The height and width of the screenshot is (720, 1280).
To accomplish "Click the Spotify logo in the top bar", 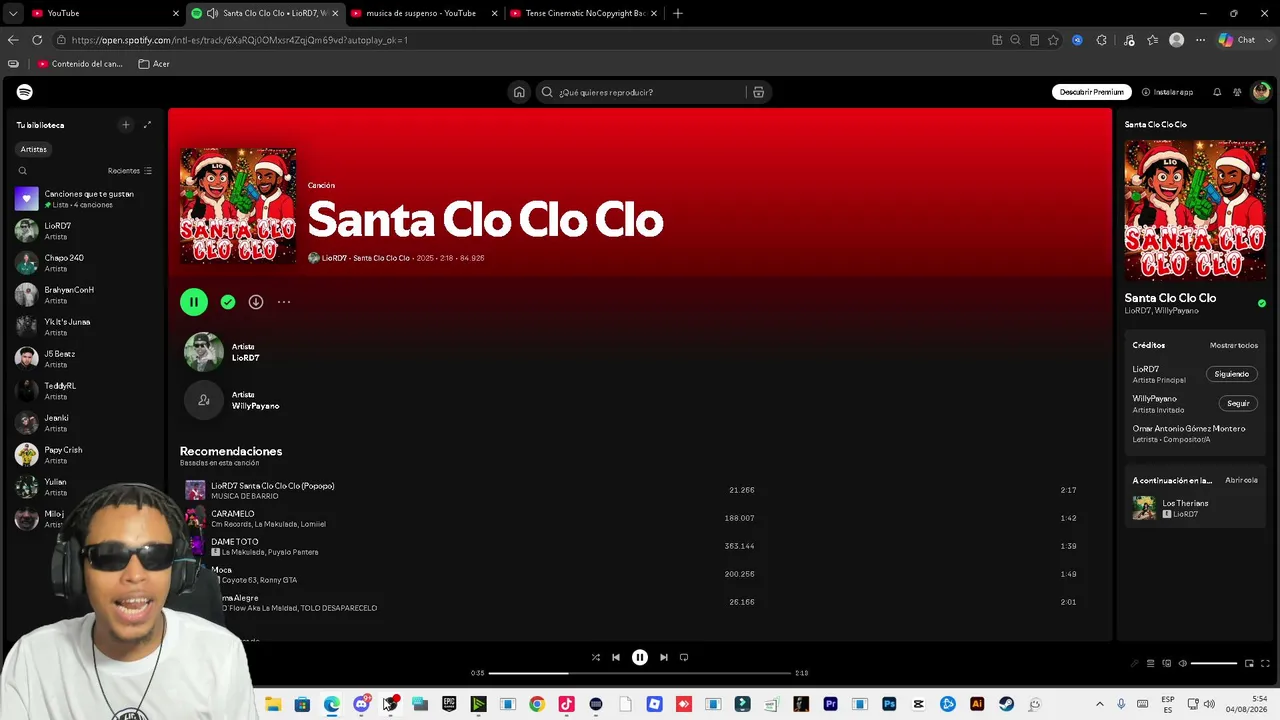I will pos(25,92).
